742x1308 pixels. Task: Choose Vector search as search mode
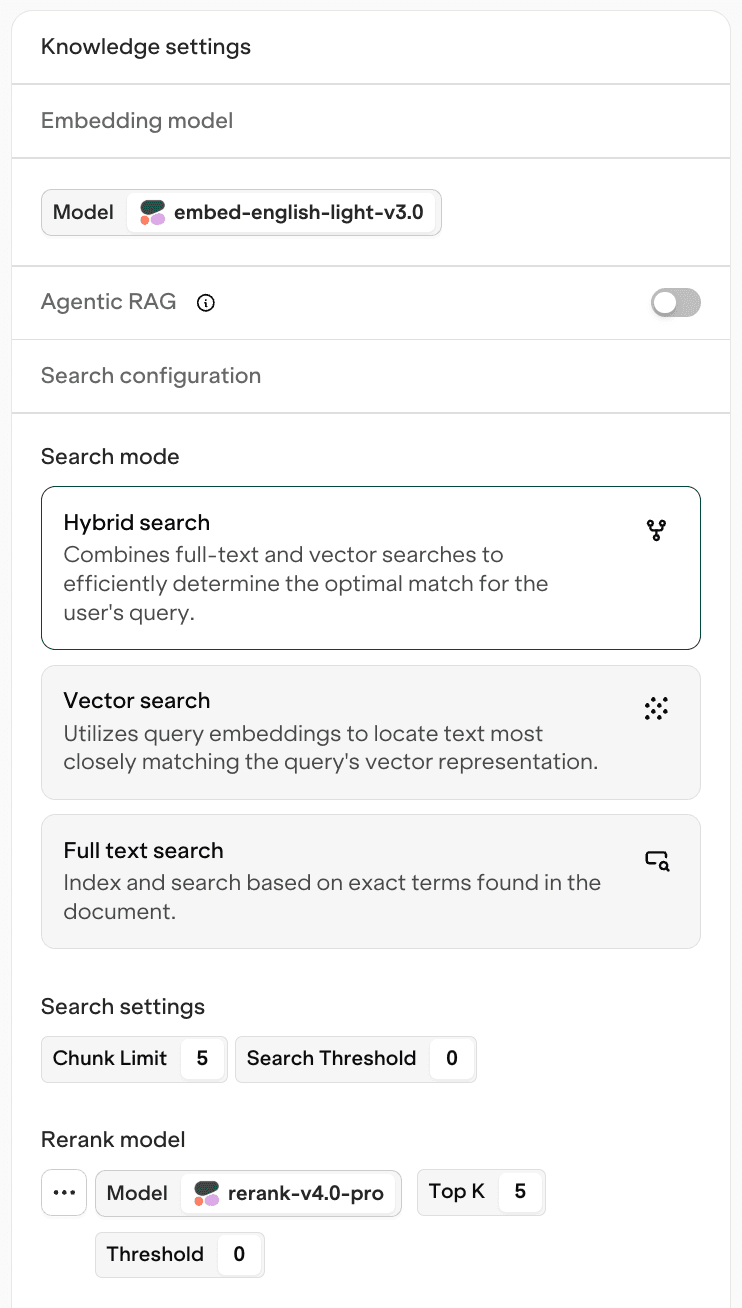point(370,732)
